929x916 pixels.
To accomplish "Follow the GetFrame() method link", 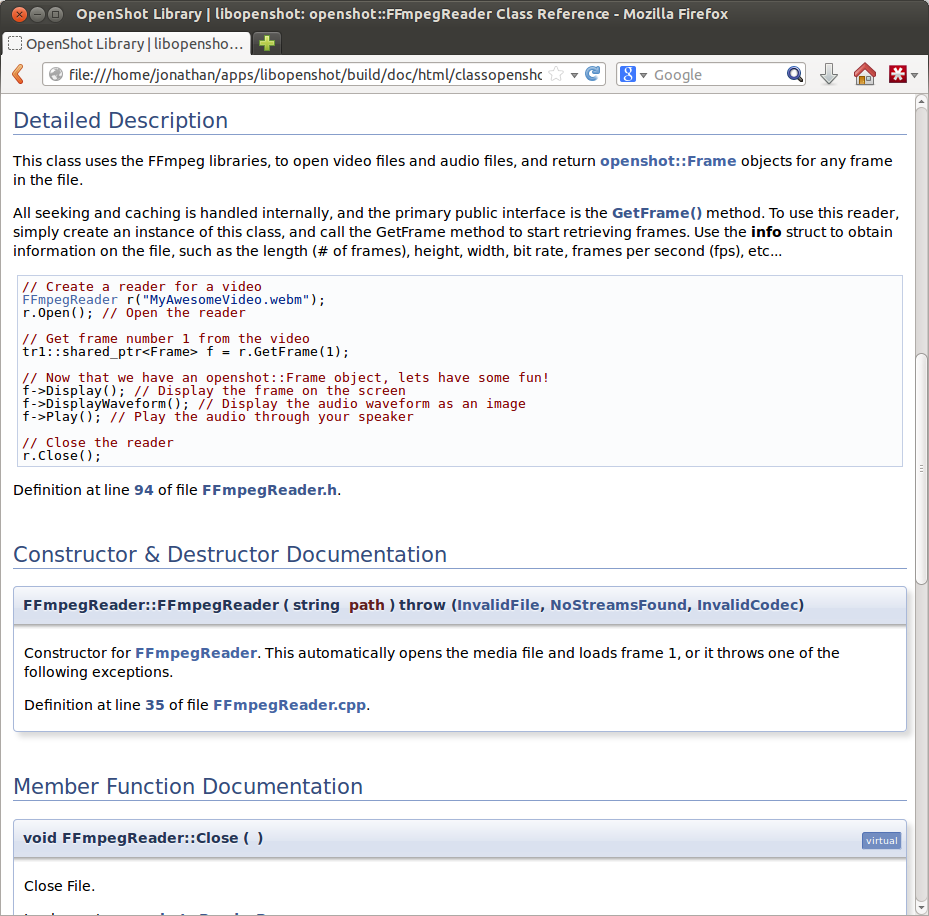I will point(656,213).
